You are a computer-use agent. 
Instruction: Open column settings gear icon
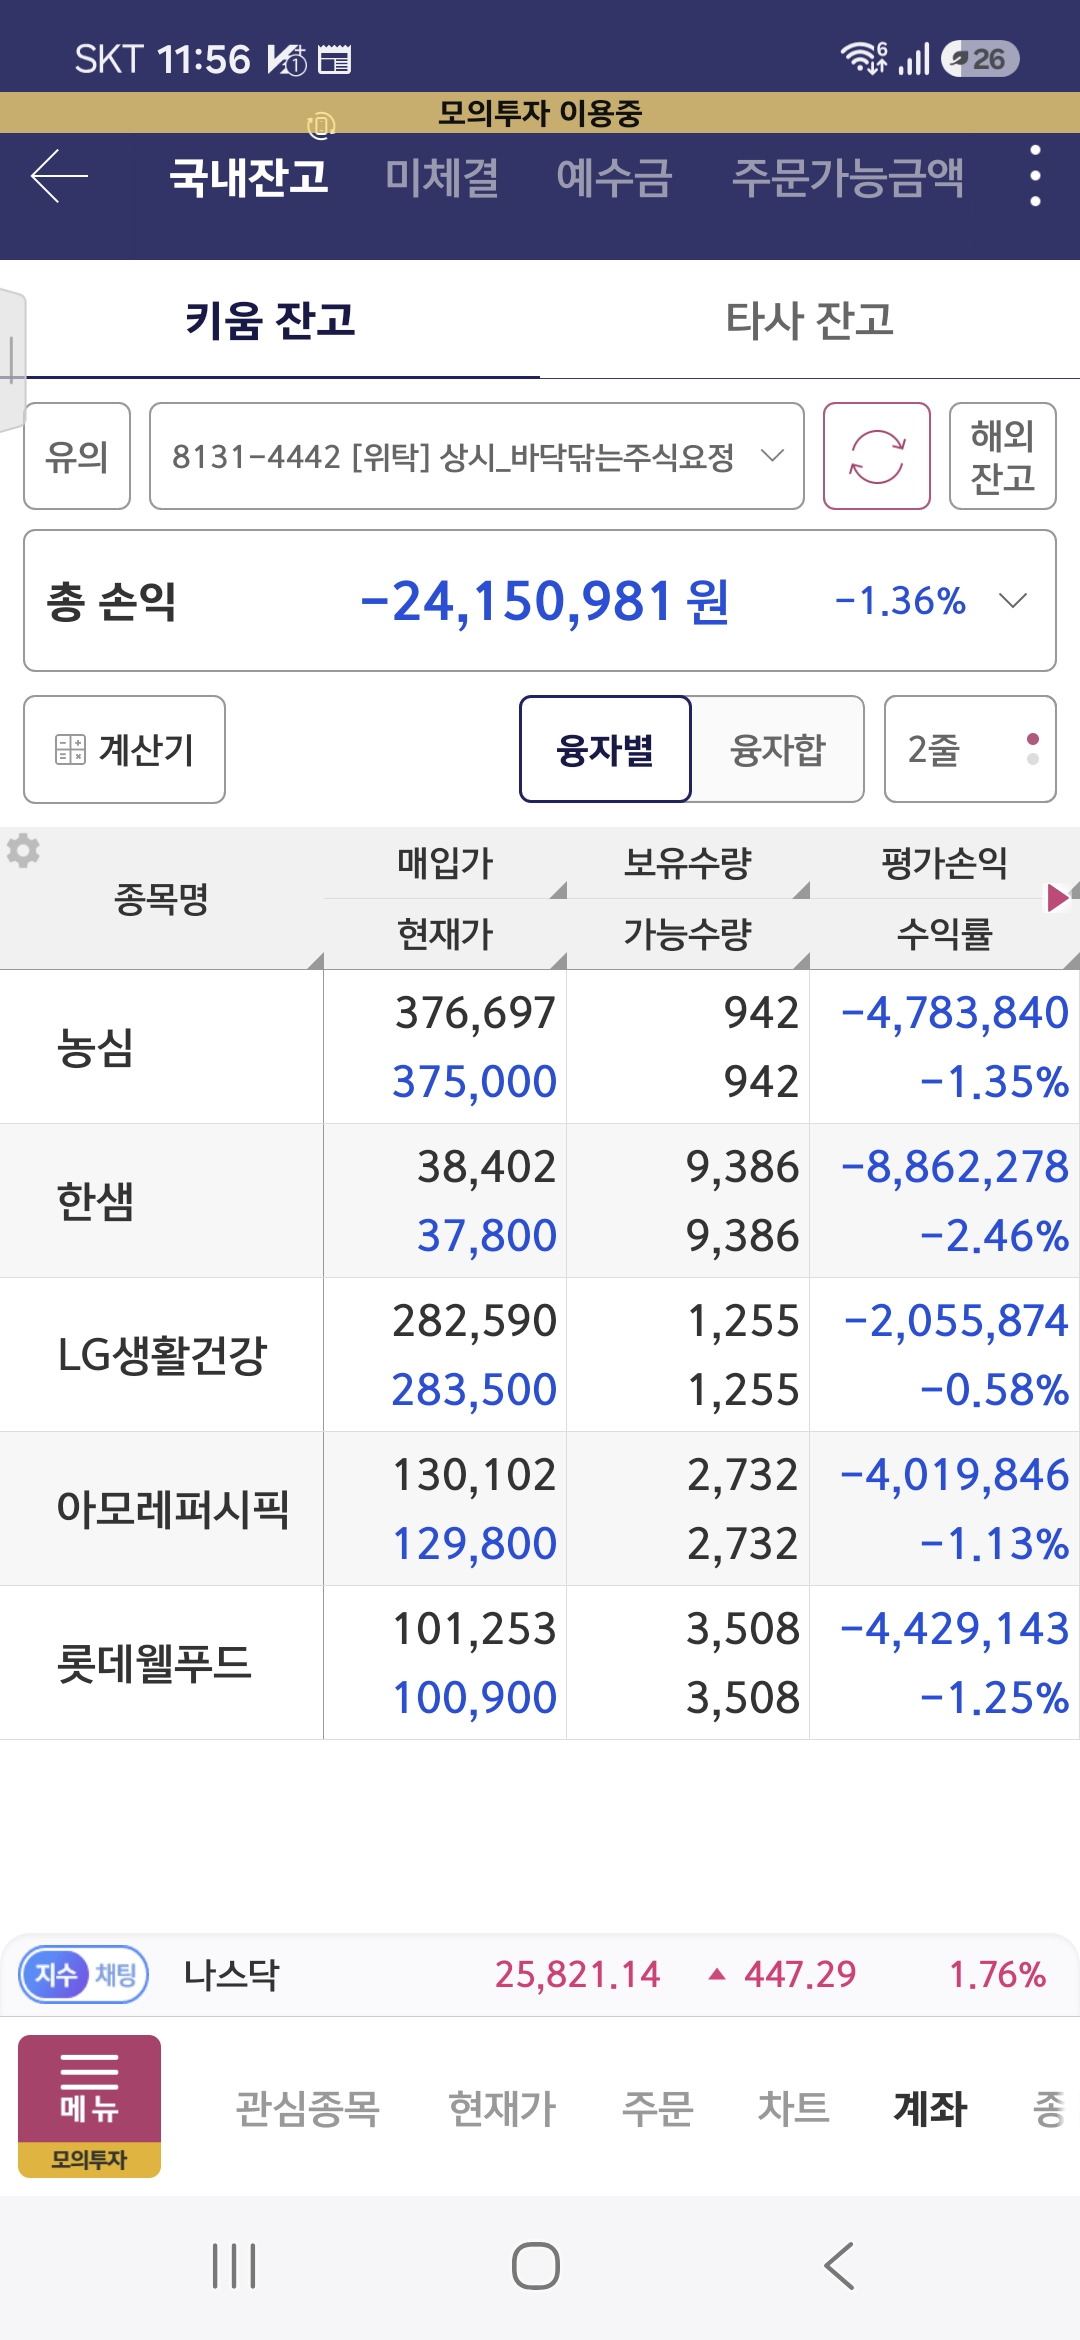(x=23, y=851)
